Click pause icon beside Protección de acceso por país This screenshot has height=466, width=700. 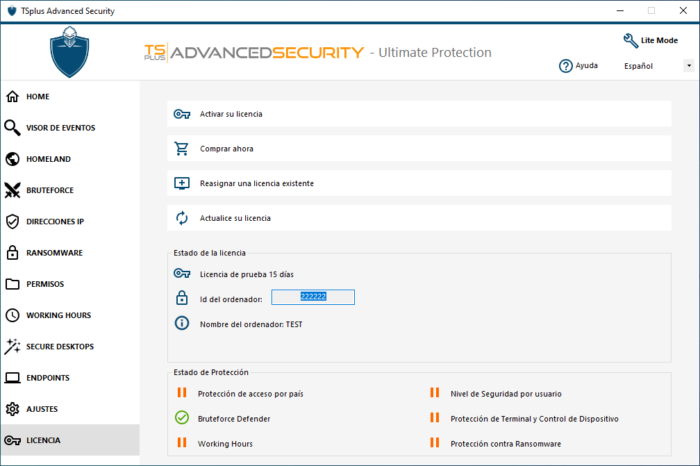pyautogui.click(x=182, y=392)
